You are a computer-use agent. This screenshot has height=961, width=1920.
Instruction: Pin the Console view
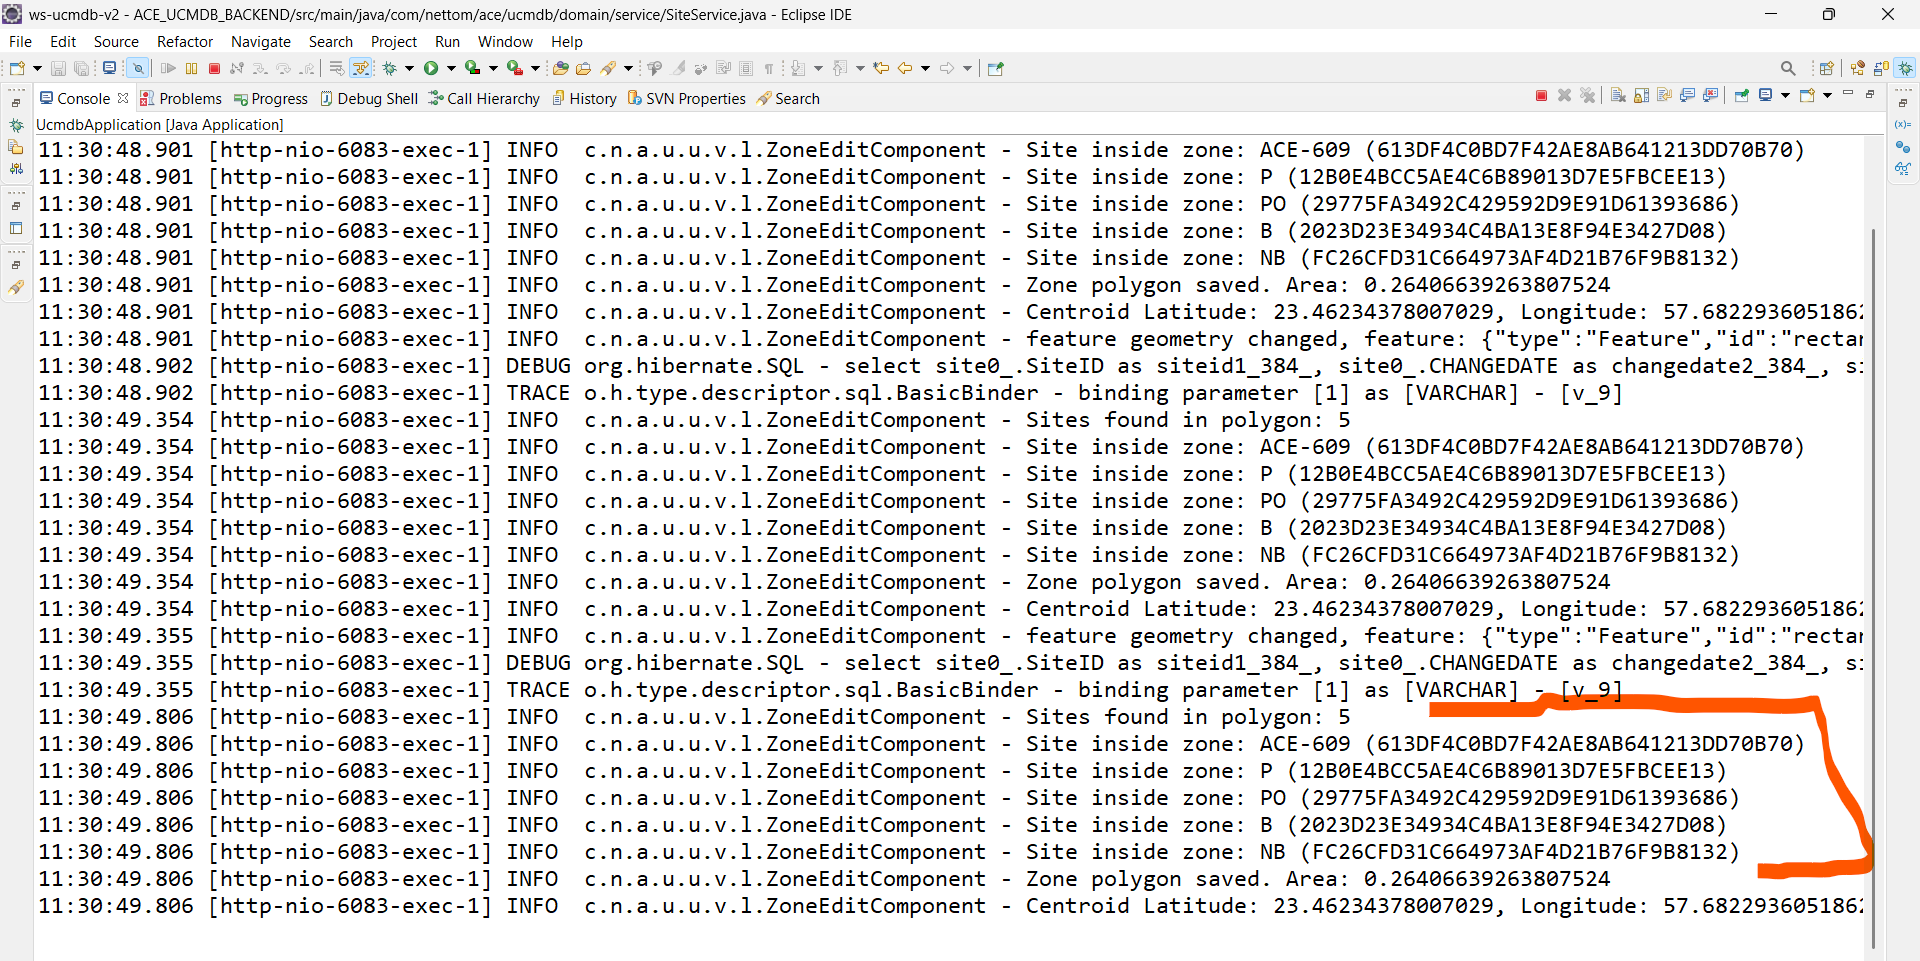1742,96
